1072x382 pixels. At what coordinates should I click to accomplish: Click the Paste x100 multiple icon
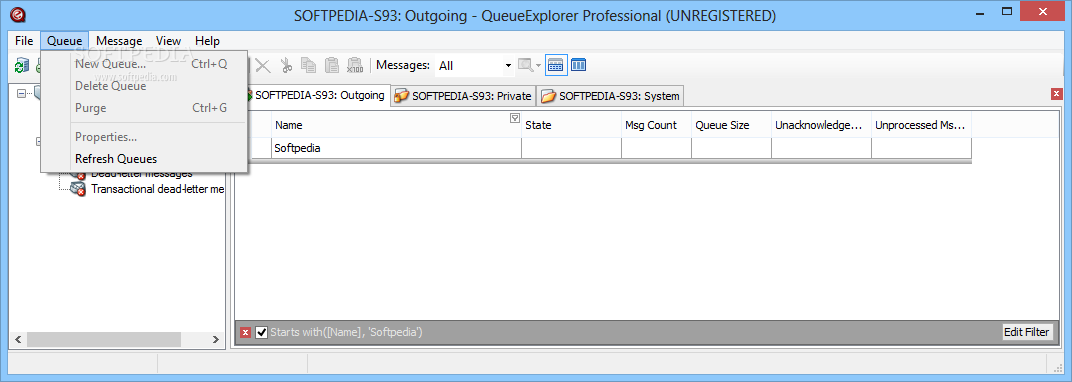click(355, 66)
